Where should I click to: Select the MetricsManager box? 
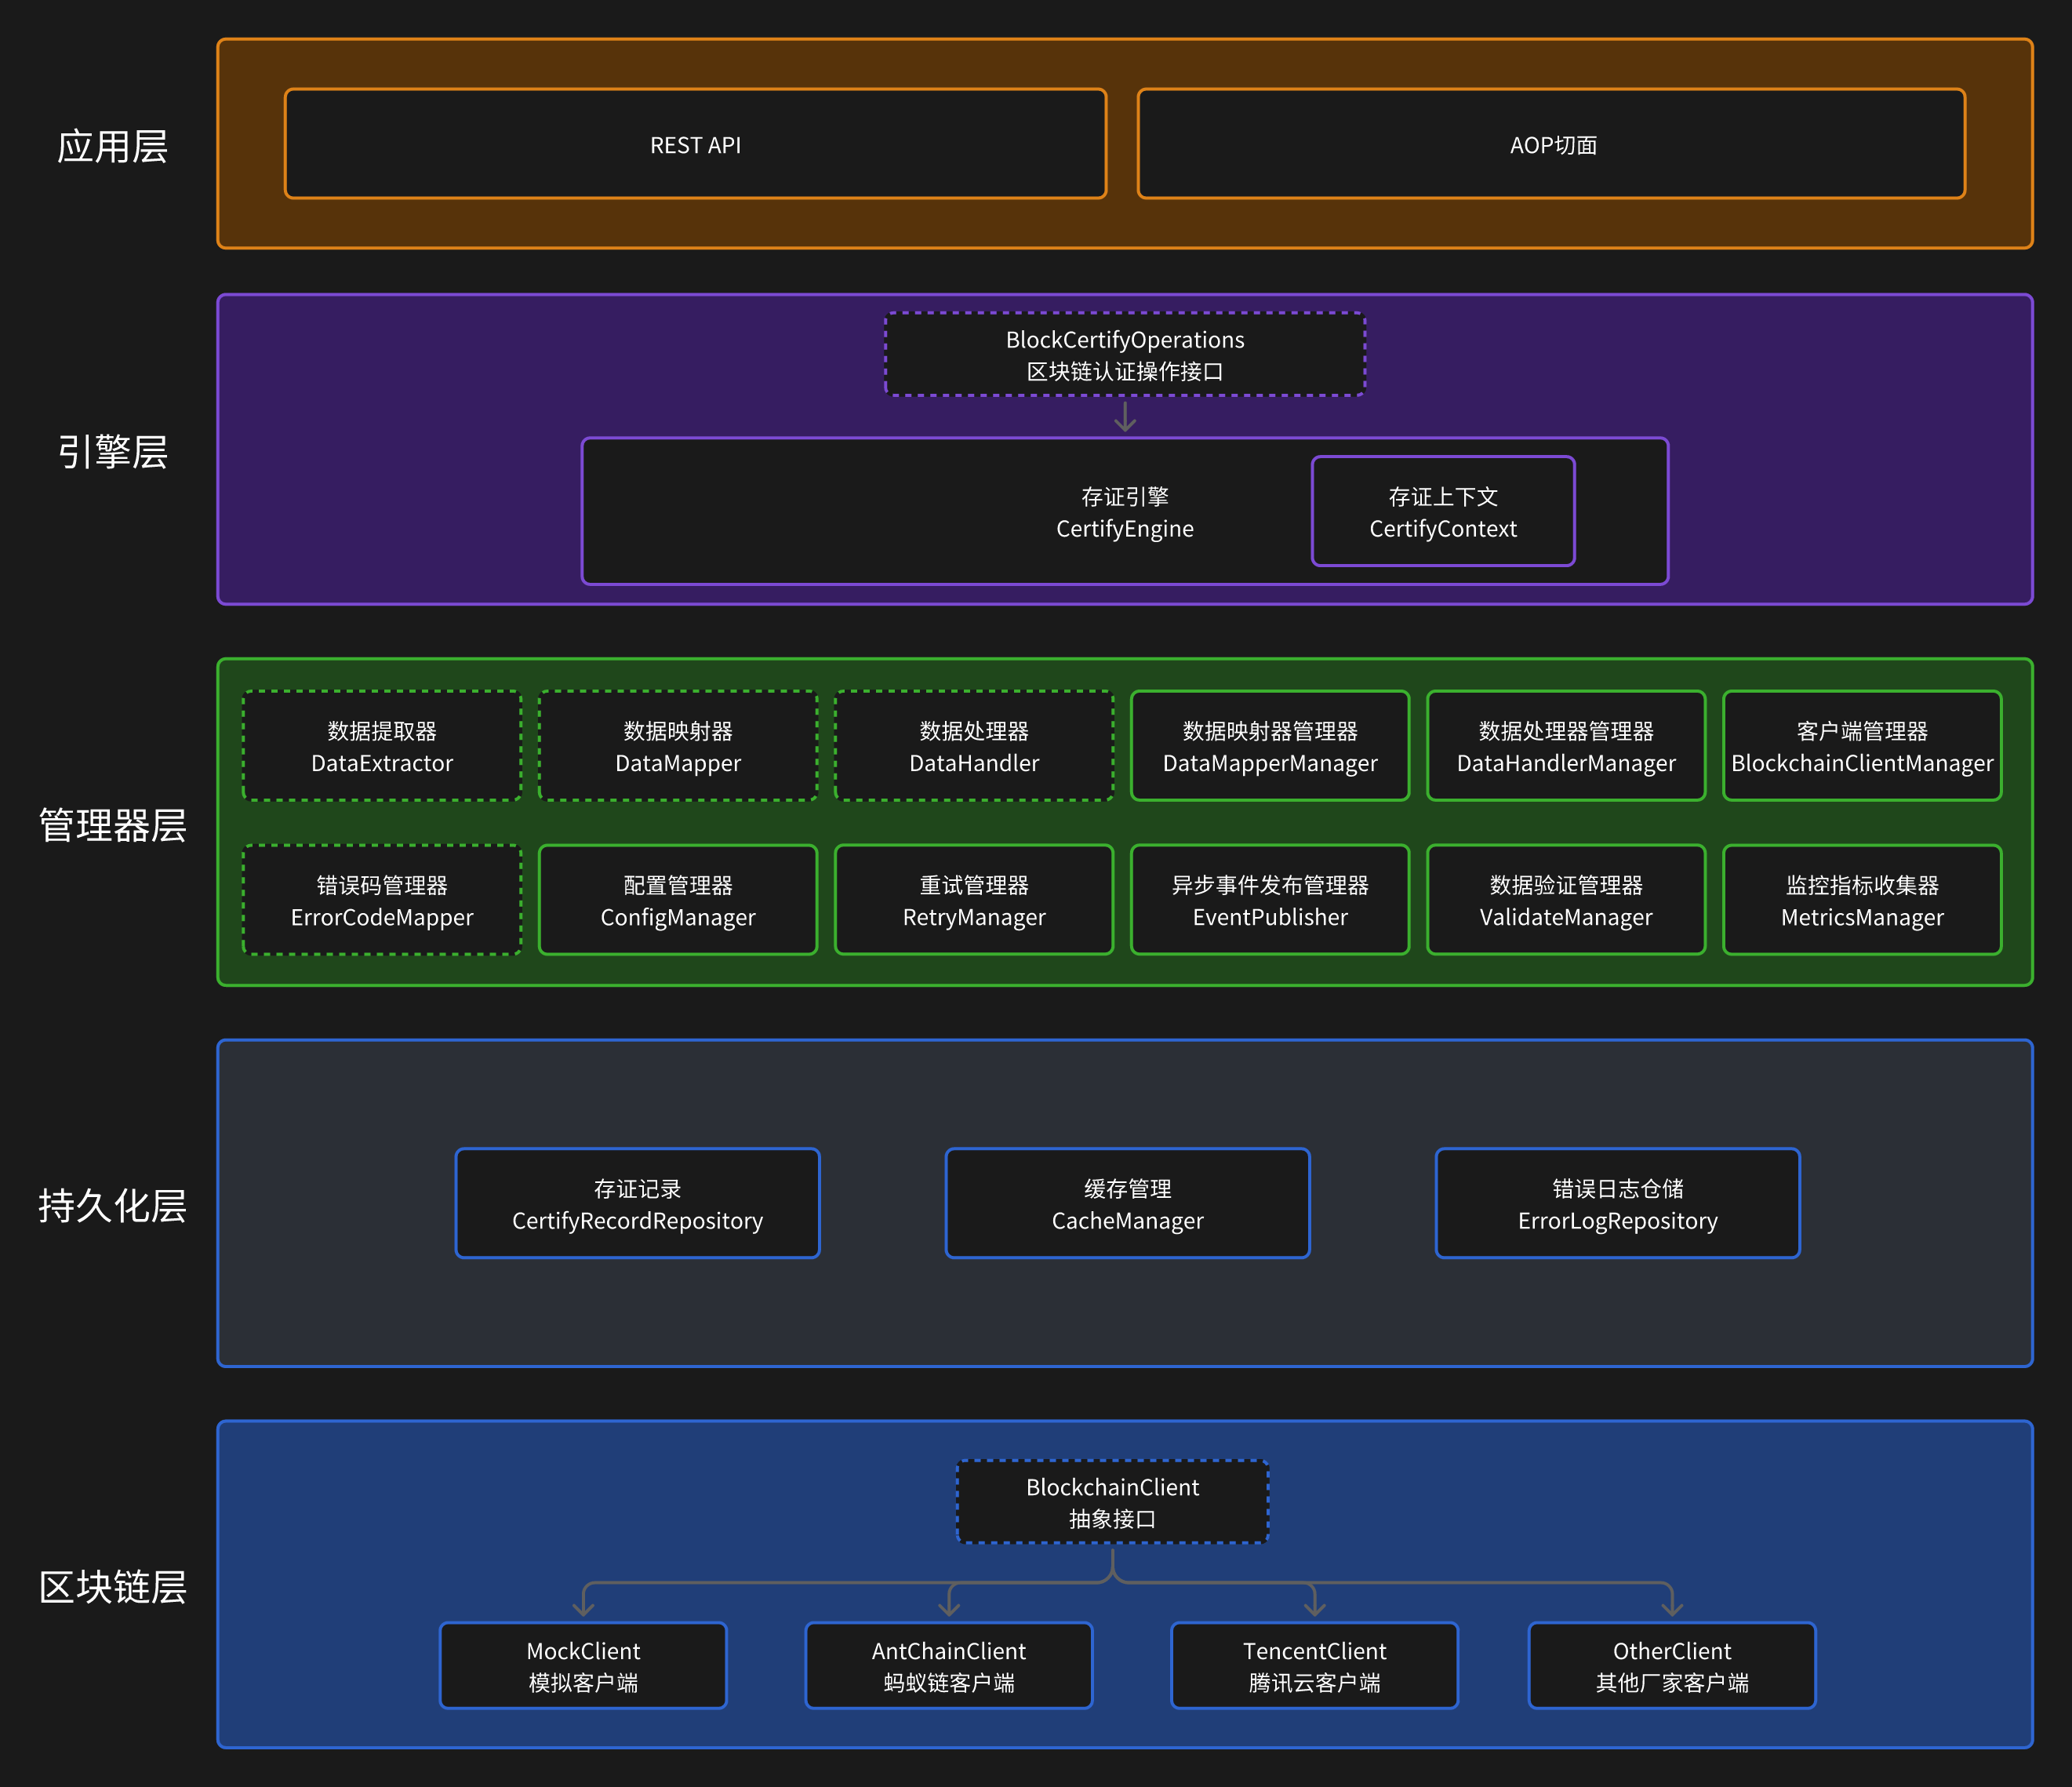coord(1861,900)
